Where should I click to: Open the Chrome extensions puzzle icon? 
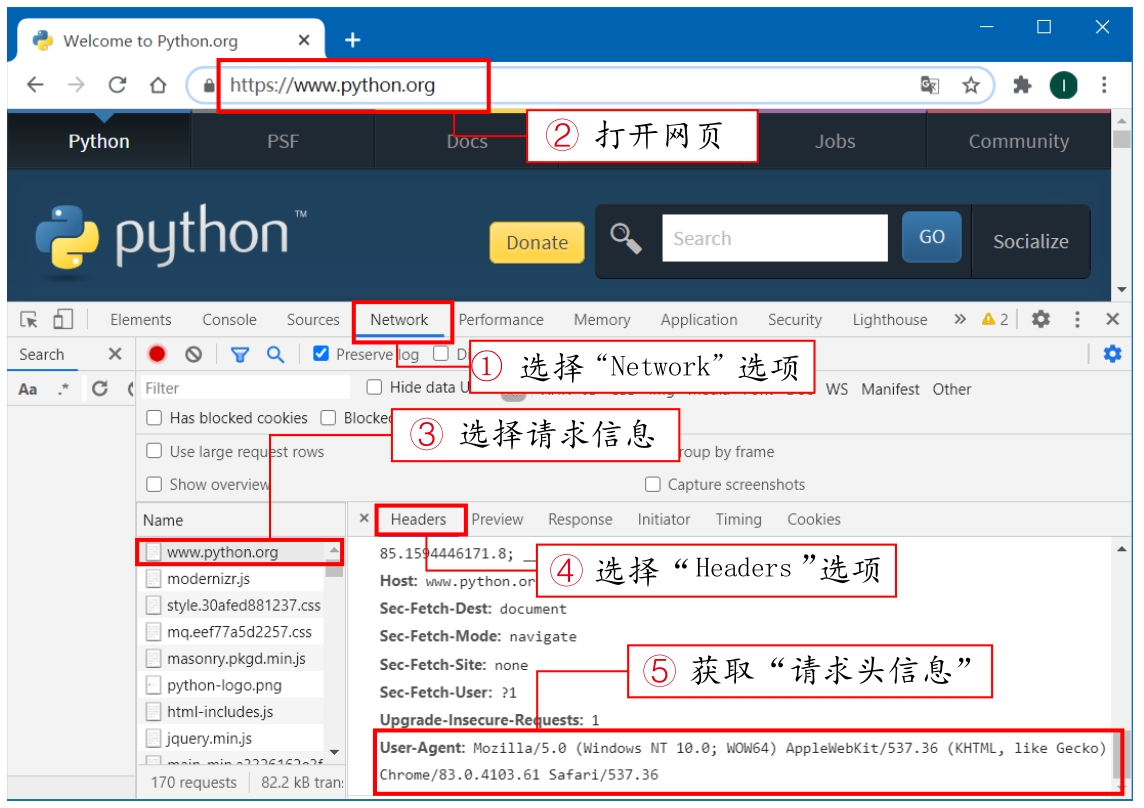[1021, 85]
